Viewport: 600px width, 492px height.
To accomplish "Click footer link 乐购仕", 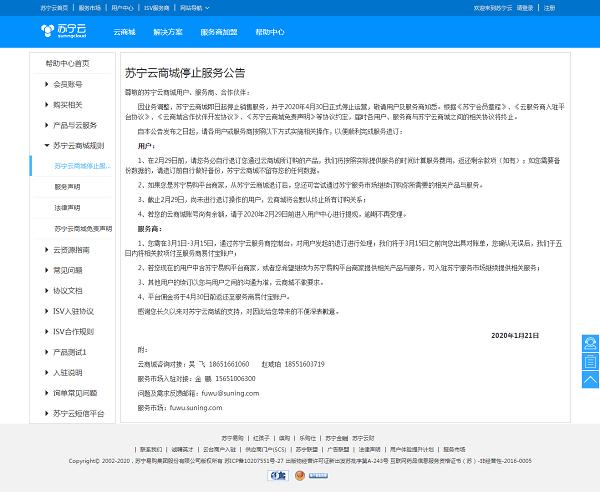I will coord(308,438).
